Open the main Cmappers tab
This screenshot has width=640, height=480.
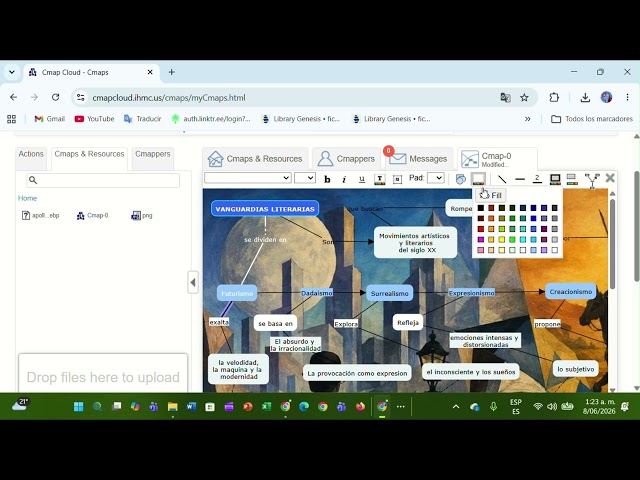click(347, 159)
